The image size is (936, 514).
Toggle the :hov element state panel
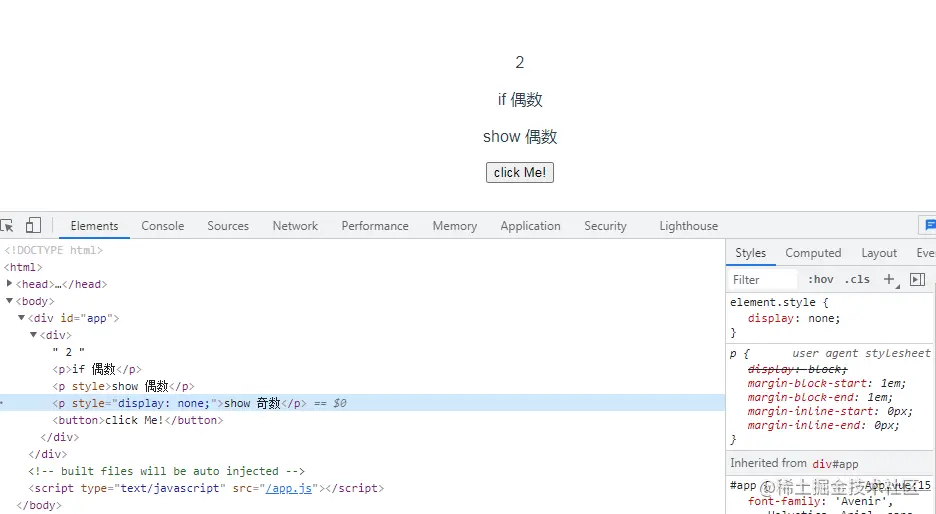(821, 279)
